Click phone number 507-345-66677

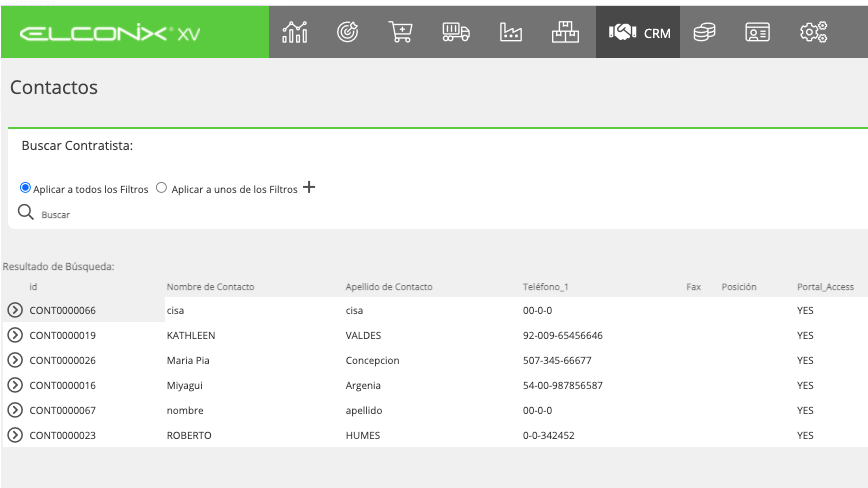point(557,360)
